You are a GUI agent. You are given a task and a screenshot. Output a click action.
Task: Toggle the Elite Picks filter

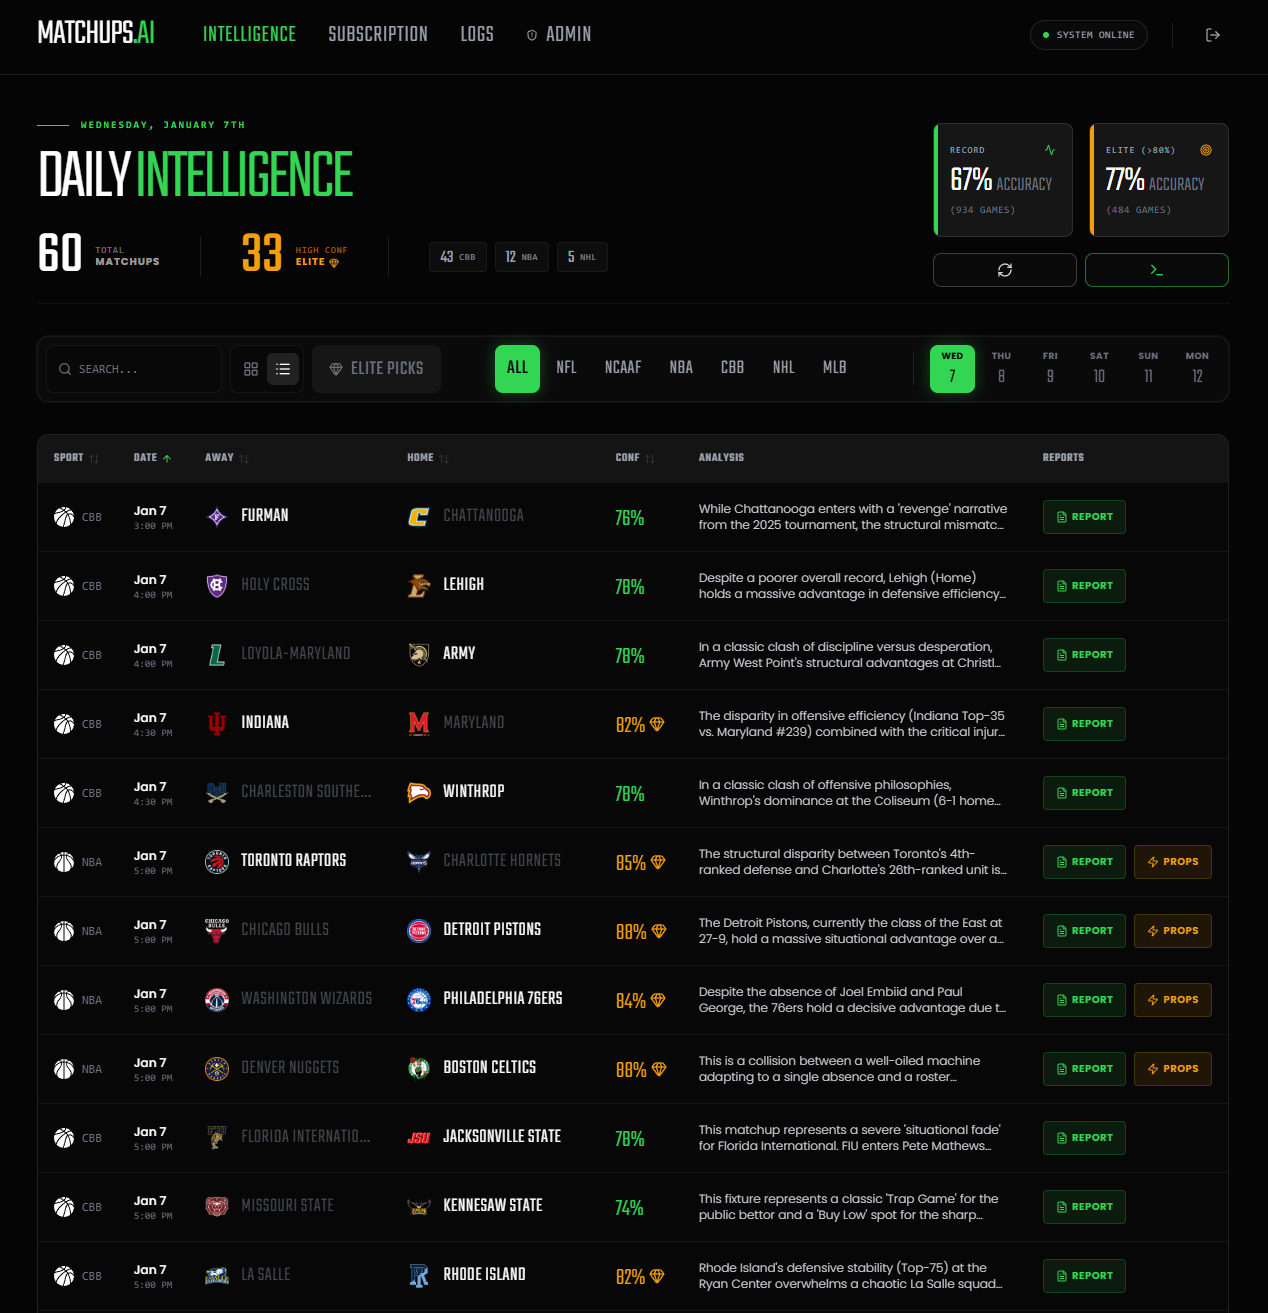(x=376, y=369)
